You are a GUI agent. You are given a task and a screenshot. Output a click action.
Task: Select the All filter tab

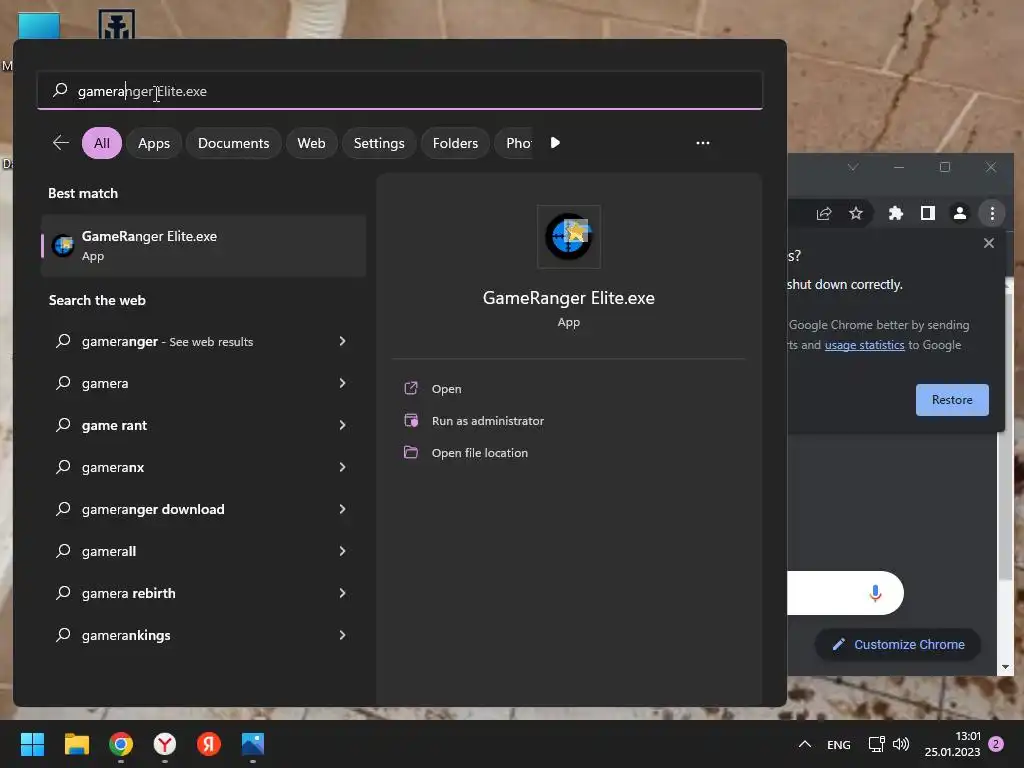coord(102,143)
